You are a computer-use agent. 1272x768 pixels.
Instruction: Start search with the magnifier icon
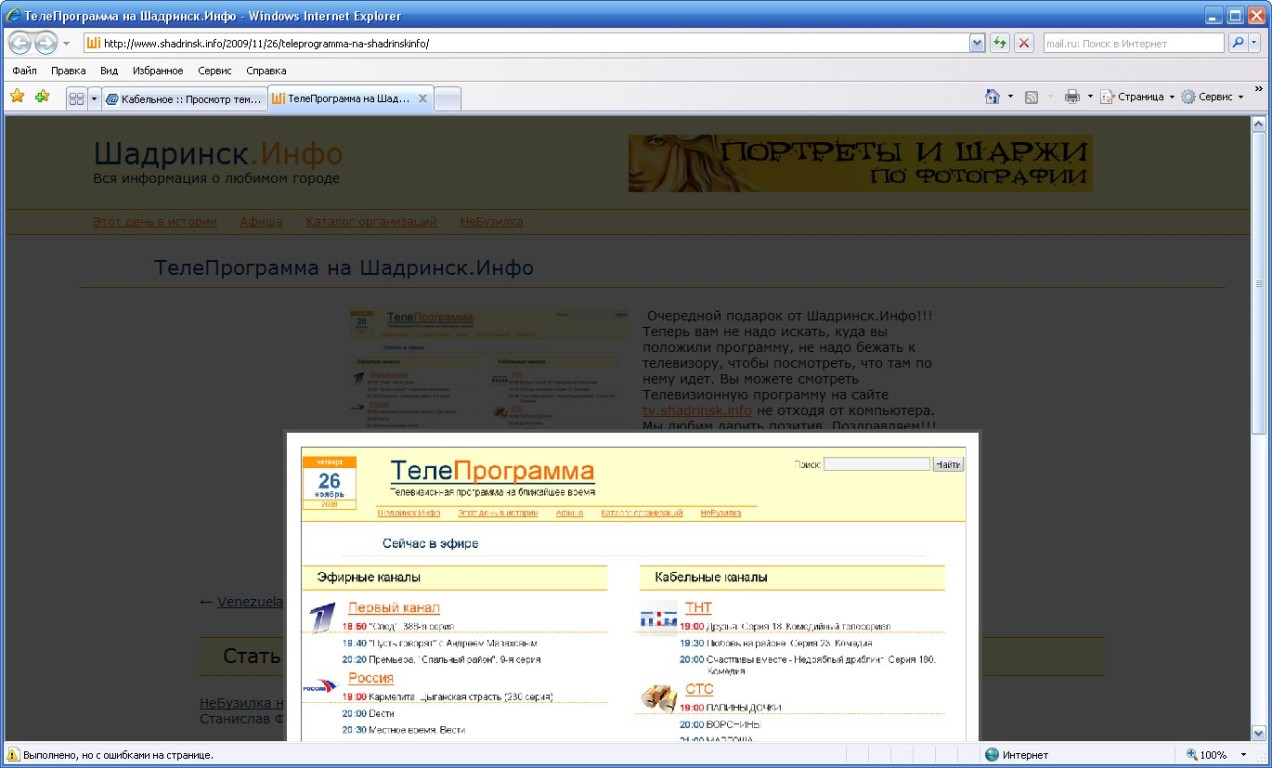coord(1237,43)
